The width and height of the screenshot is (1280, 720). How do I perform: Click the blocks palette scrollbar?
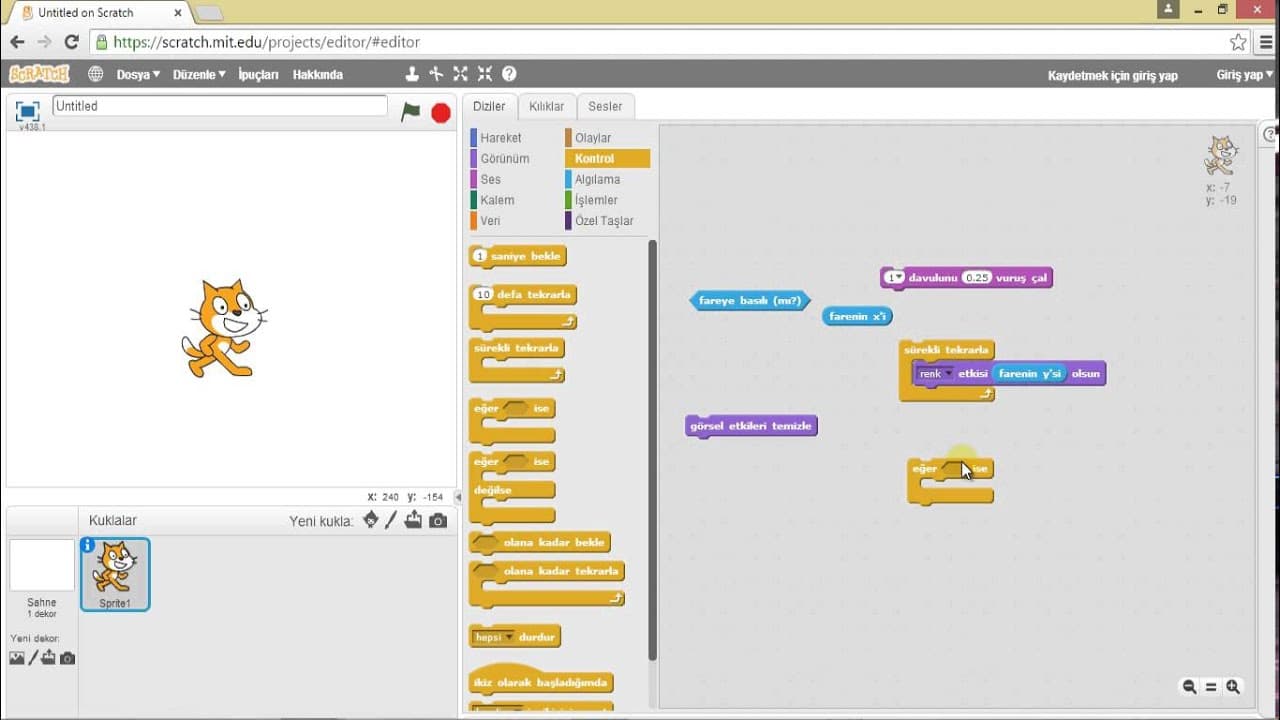(653, 450)
